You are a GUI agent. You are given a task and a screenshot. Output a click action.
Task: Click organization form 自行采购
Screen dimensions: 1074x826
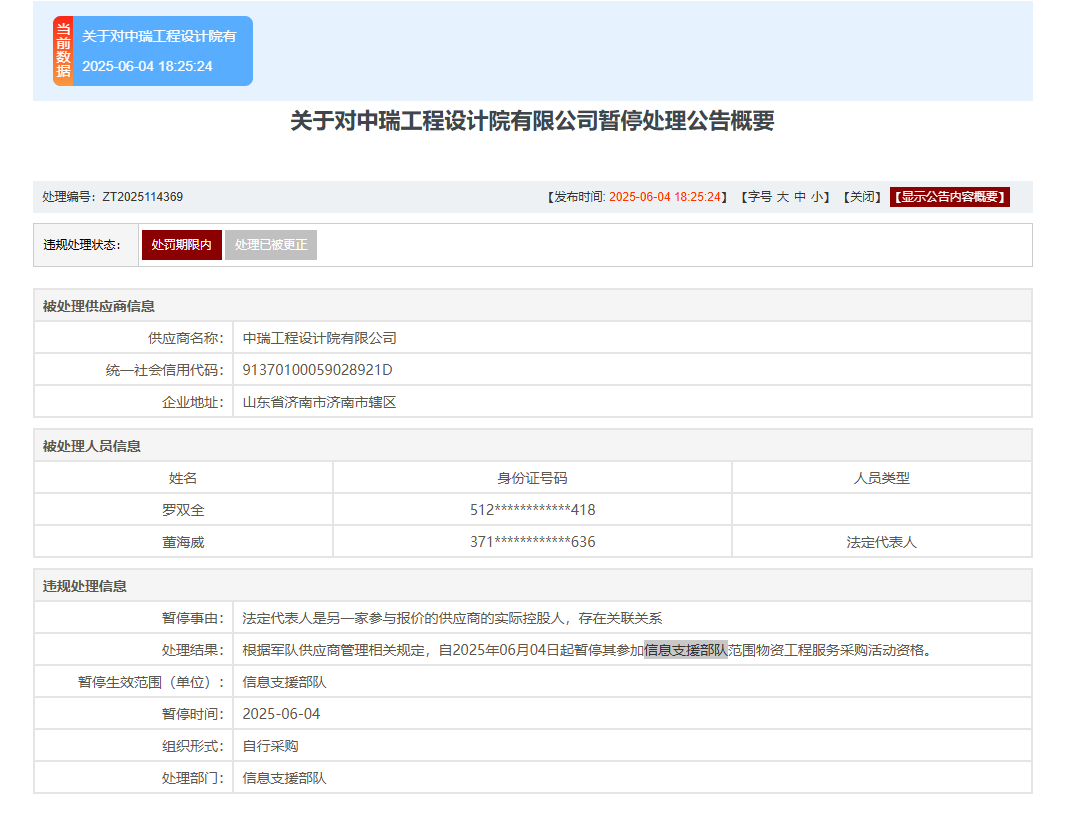click(x=270, y=747)
